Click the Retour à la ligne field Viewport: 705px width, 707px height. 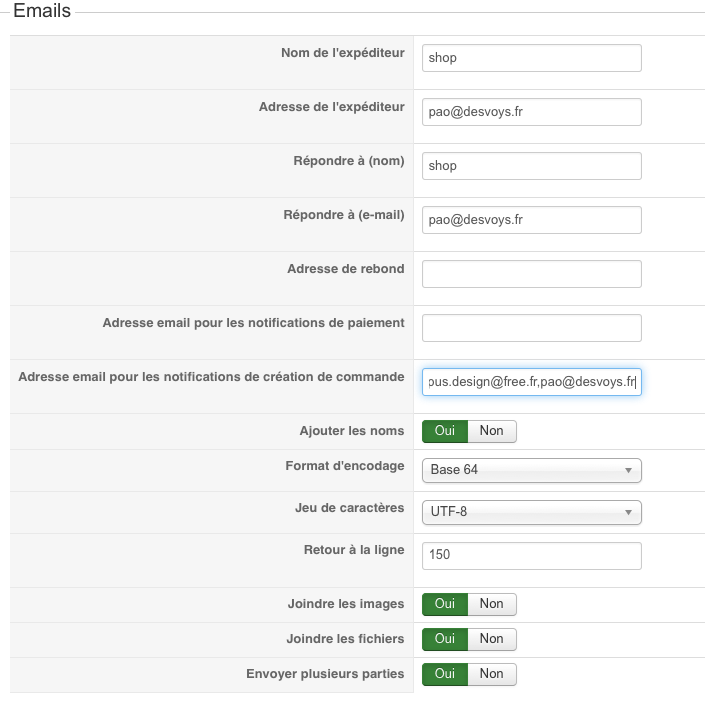coord(531,555)
